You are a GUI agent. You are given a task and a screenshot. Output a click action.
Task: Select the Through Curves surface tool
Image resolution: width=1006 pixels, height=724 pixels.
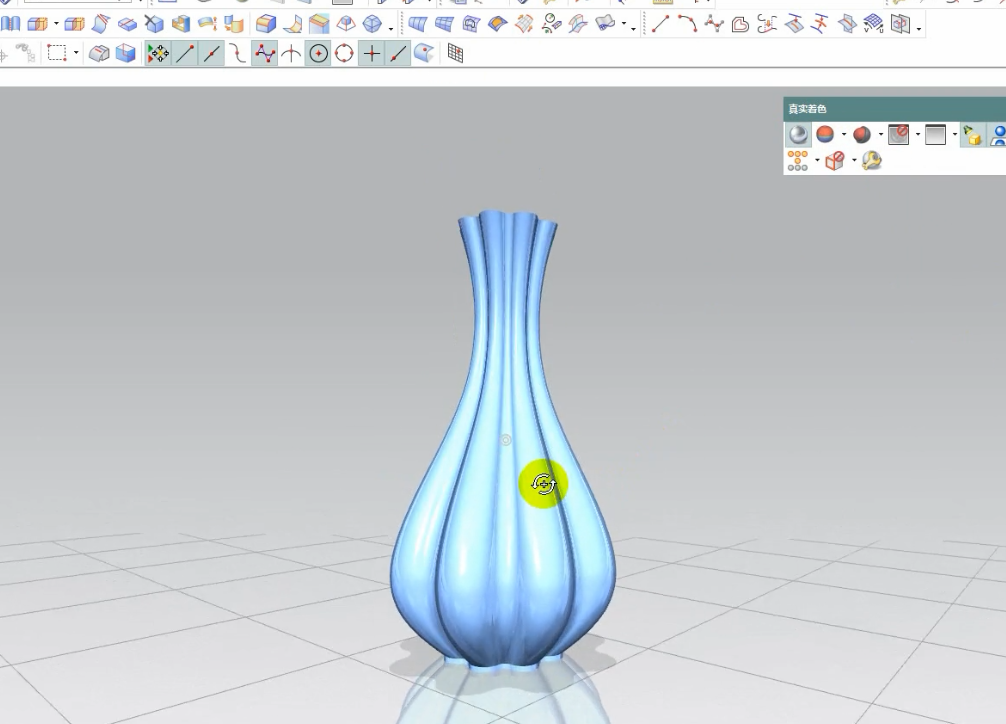418,24
